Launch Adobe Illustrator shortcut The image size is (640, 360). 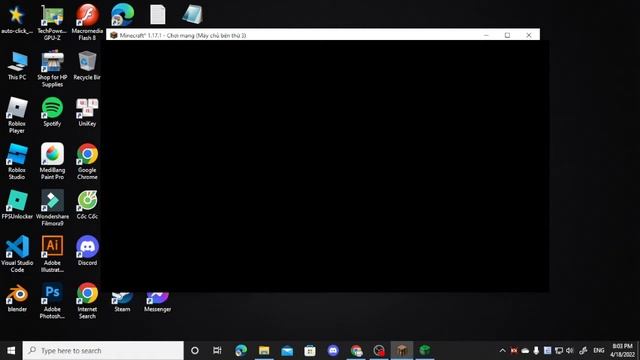(x=52, y=254)
